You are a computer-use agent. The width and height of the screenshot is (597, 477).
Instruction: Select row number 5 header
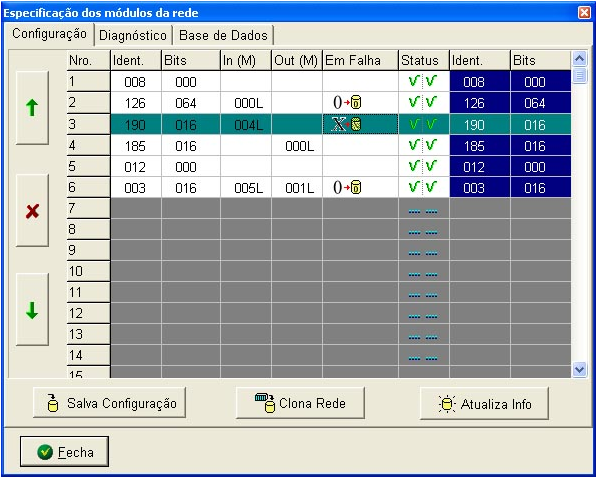[x=89, y=167]
